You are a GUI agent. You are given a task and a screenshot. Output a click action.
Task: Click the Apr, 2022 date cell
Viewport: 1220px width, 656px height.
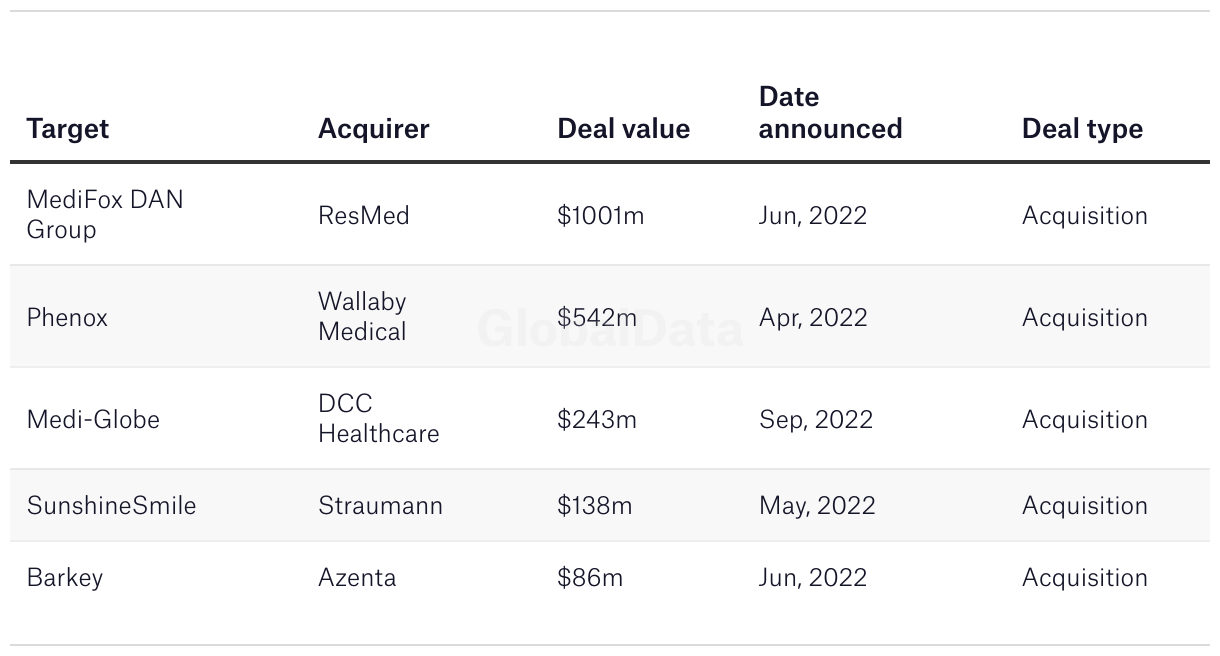(812, 317)
